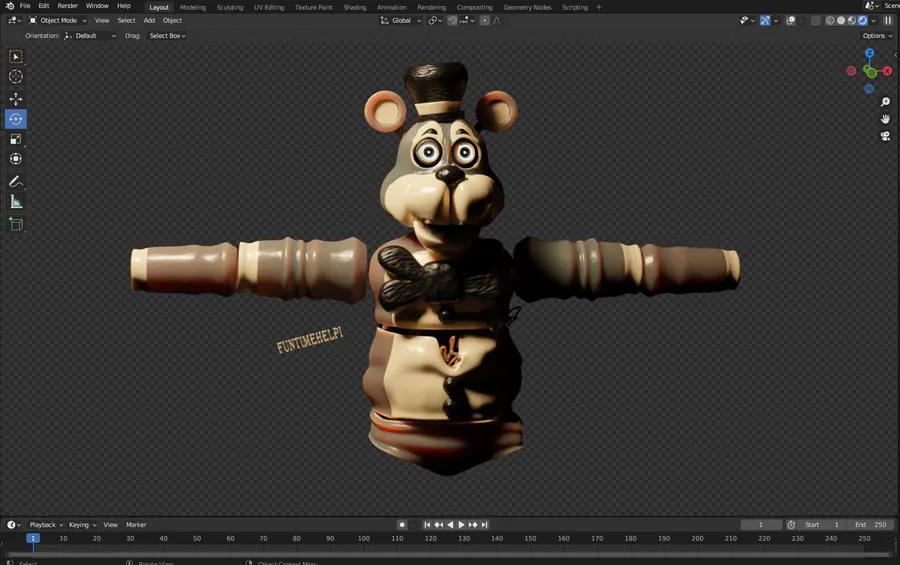
Task: Pause viewport rendering icon
Action: click(x=888, y=20)
